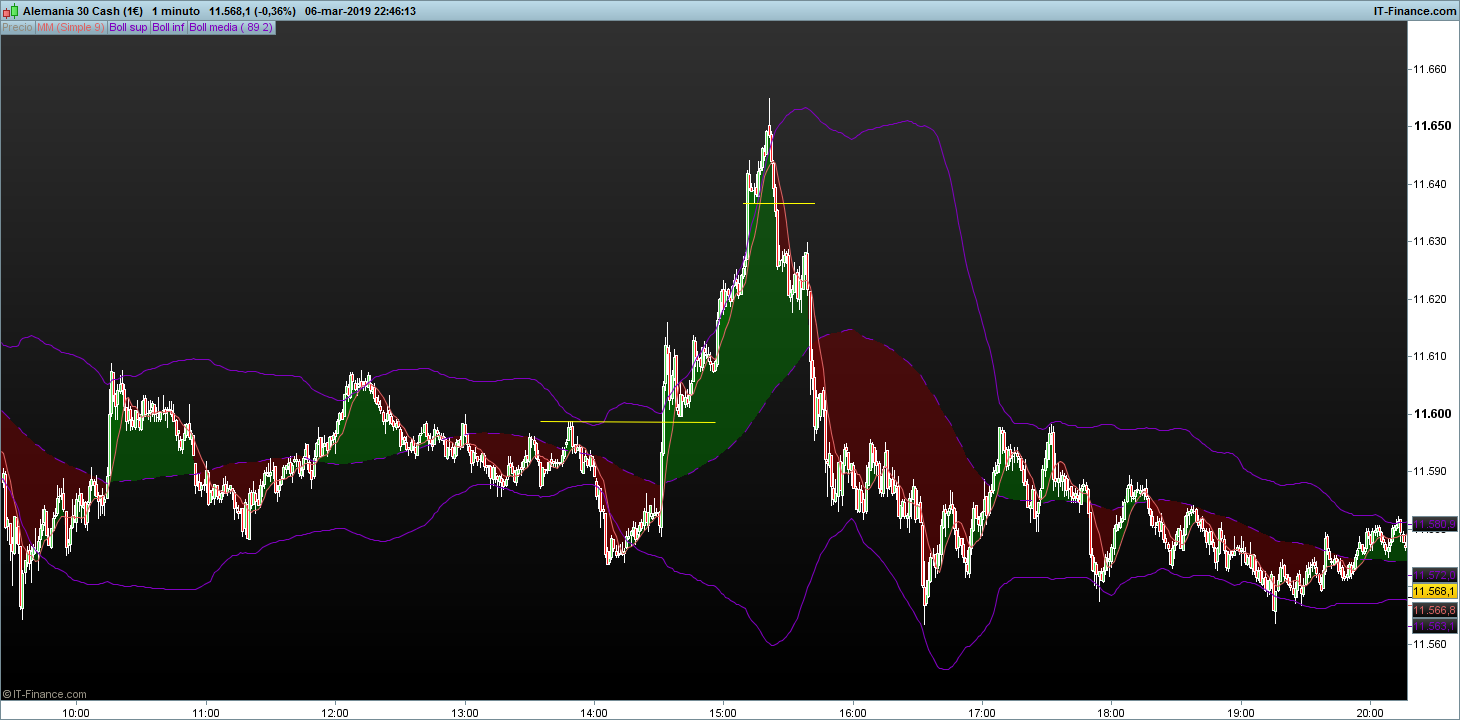The width and height of the screenshot is (1460, 720).
Task: Select the Boll sup indicator label
Action: pyautogui.click(x=128, y=28)
